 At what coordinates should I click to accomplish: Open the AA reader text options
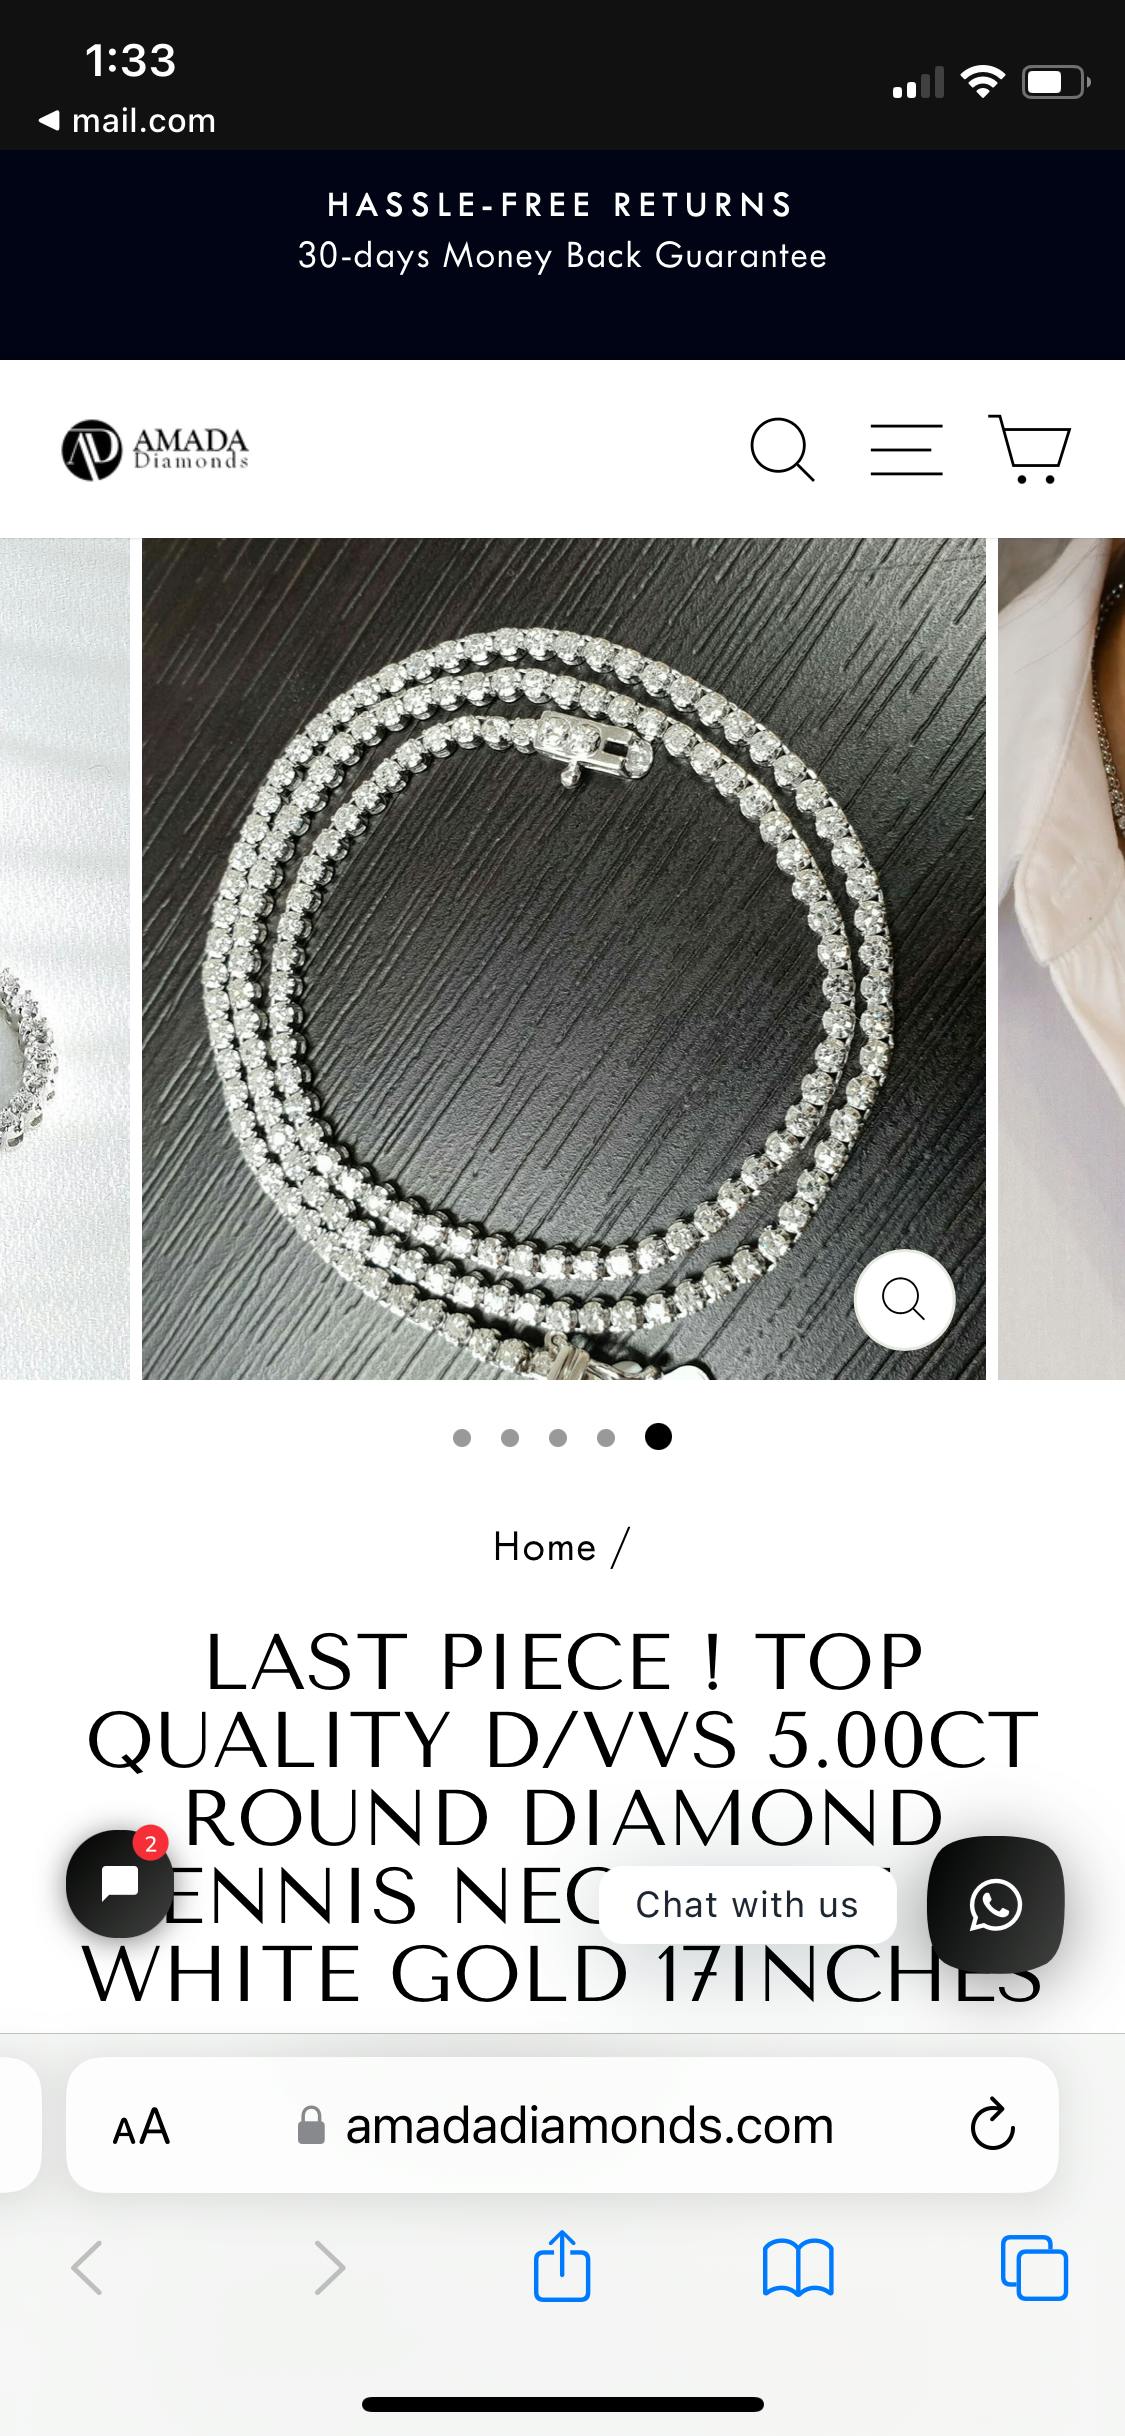(141, 2127)
